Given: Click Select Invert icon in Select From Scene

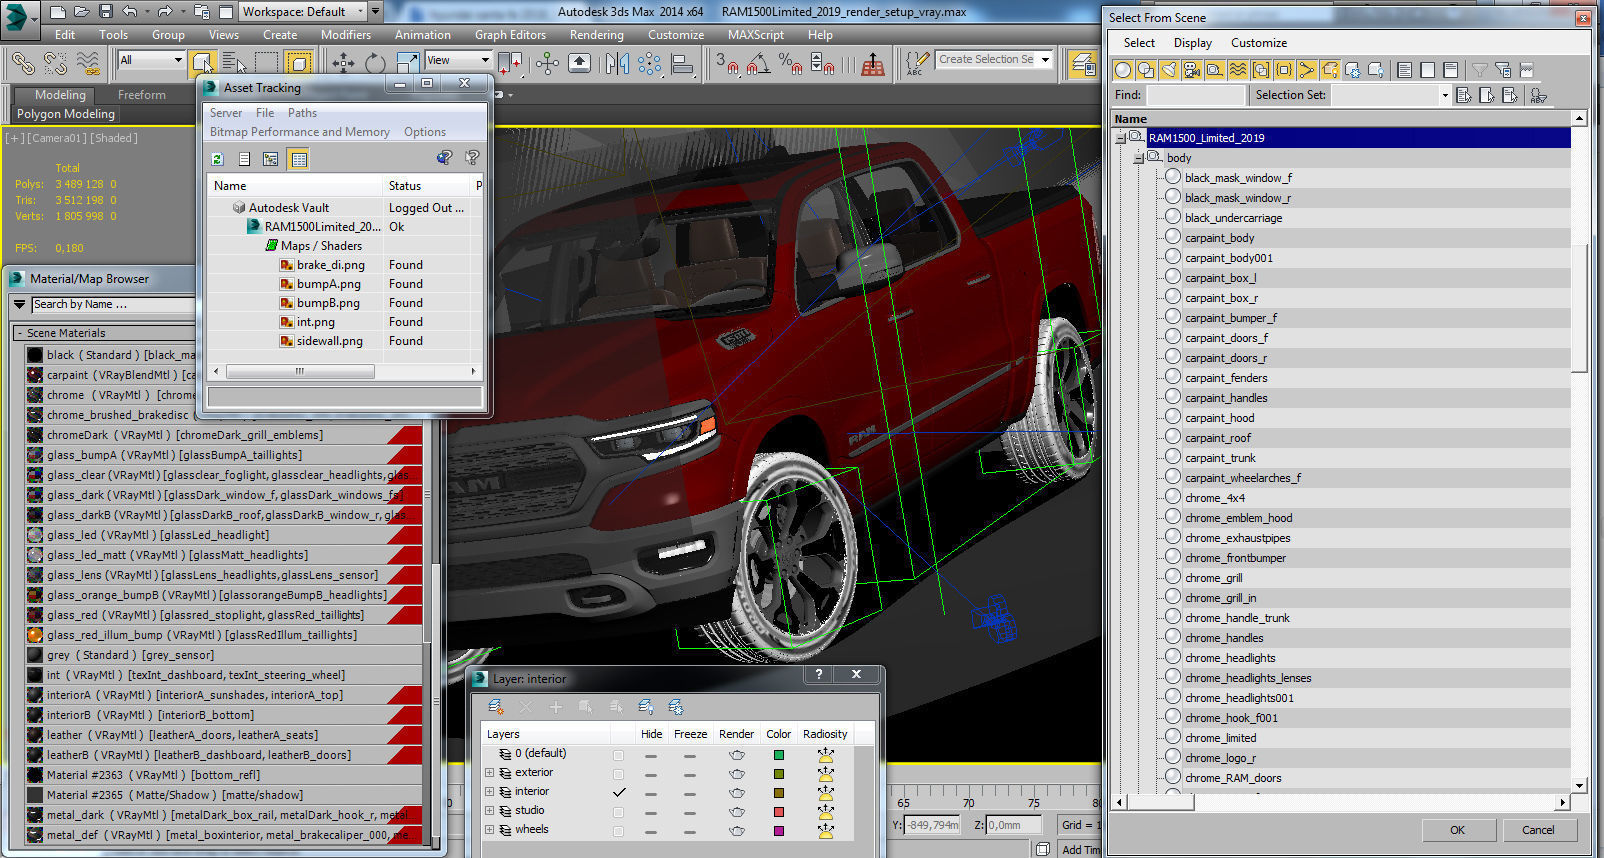Looking at the screenshot, I should point(1451,69).
